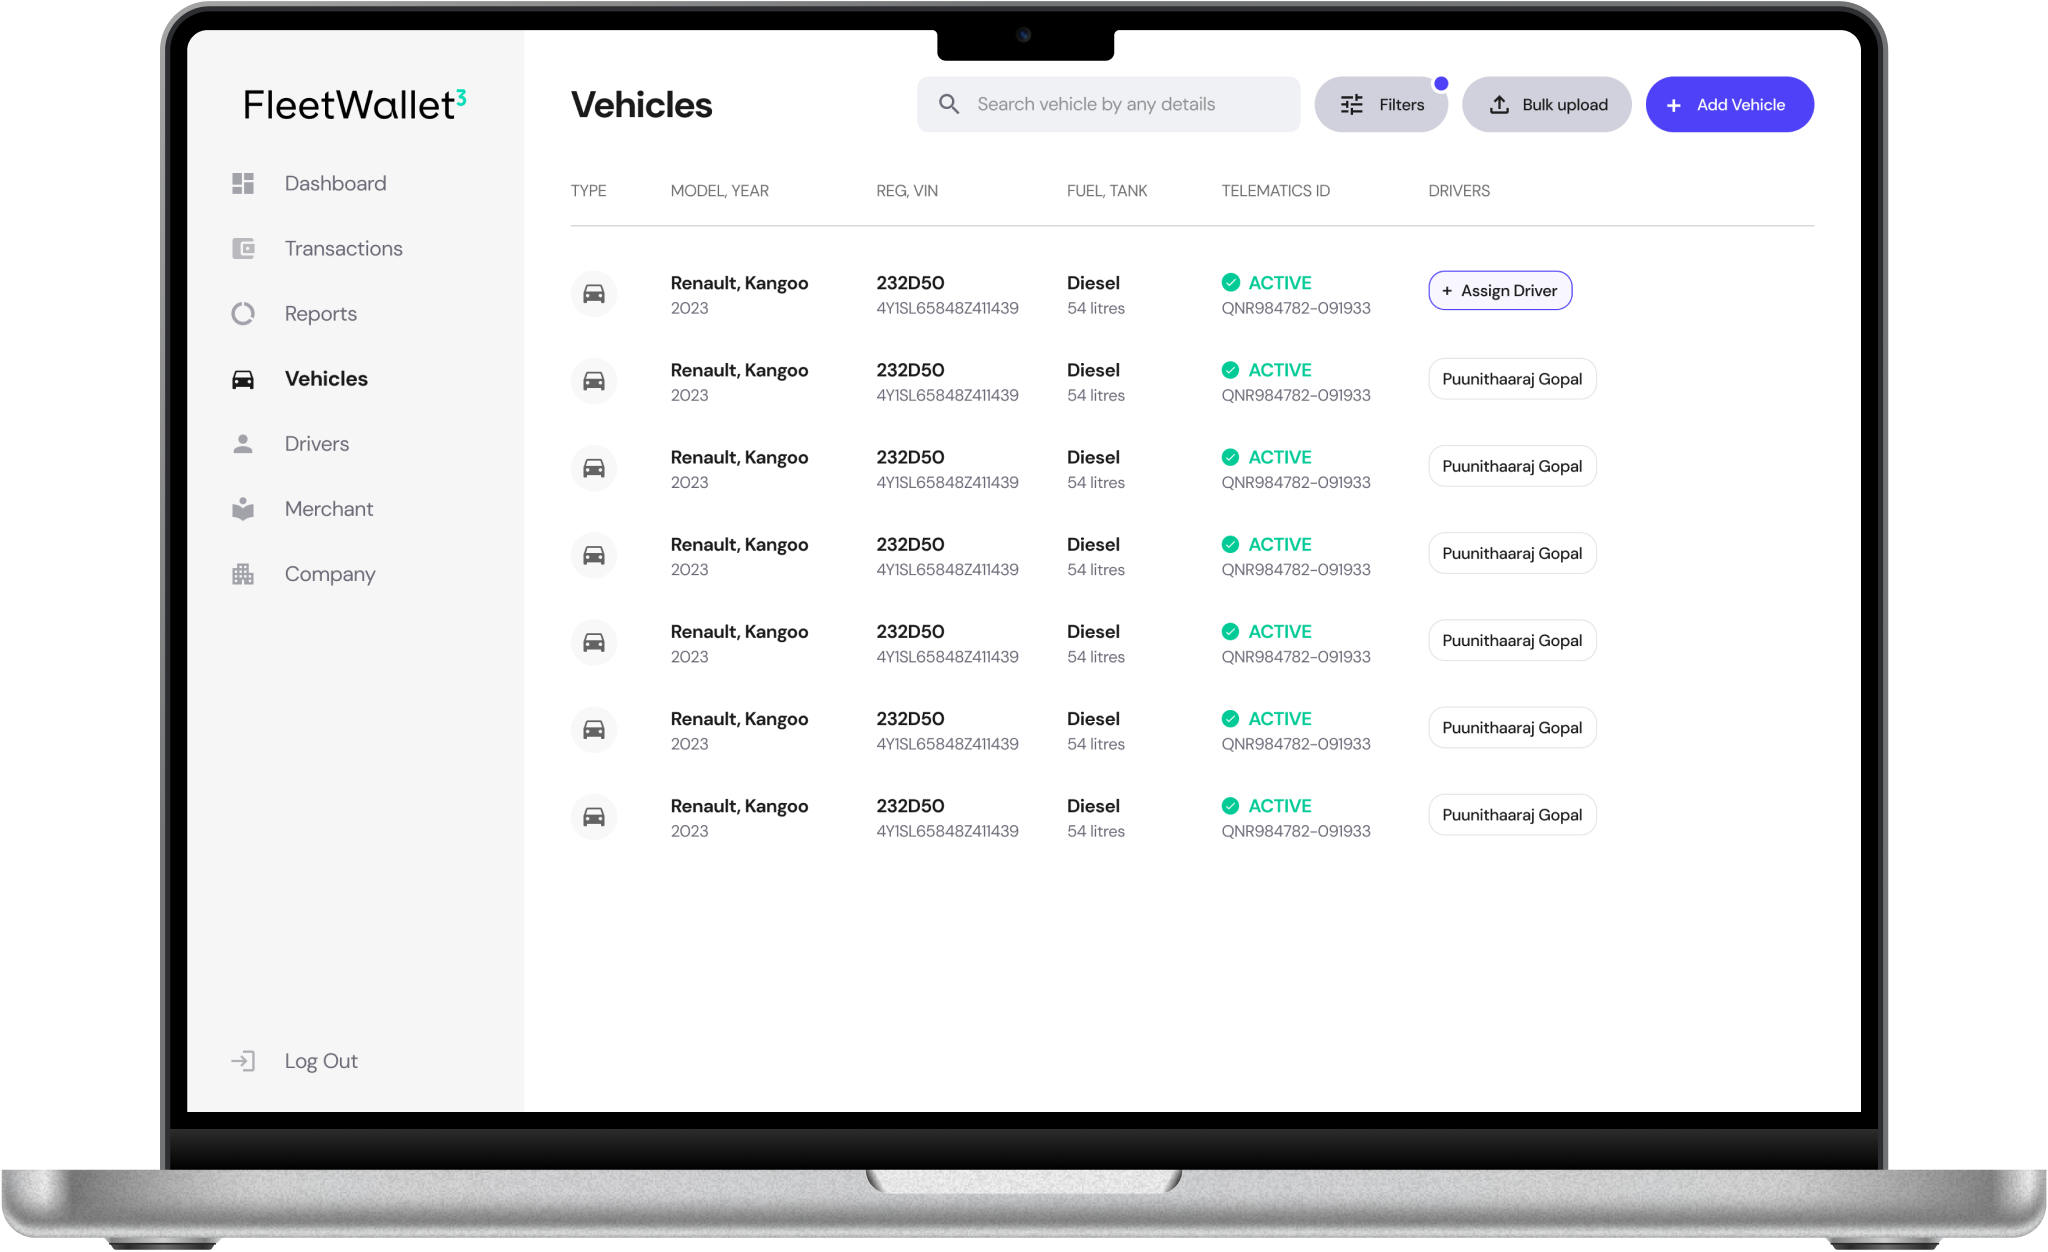The height and width of the screenshot is (1252, 2048).
Task: Open the Dashboard menu item
Action: pyautogui.click(x=335, y=183)
